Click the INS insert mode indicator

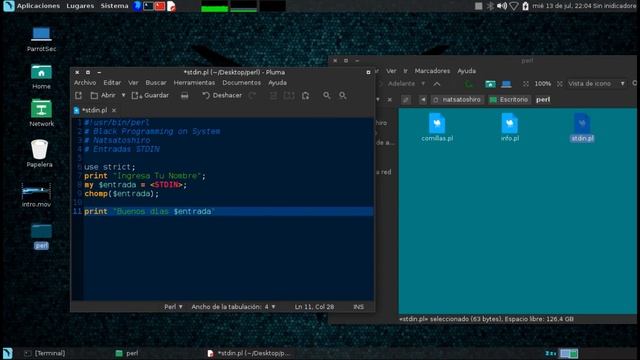(x=358, y=307)
